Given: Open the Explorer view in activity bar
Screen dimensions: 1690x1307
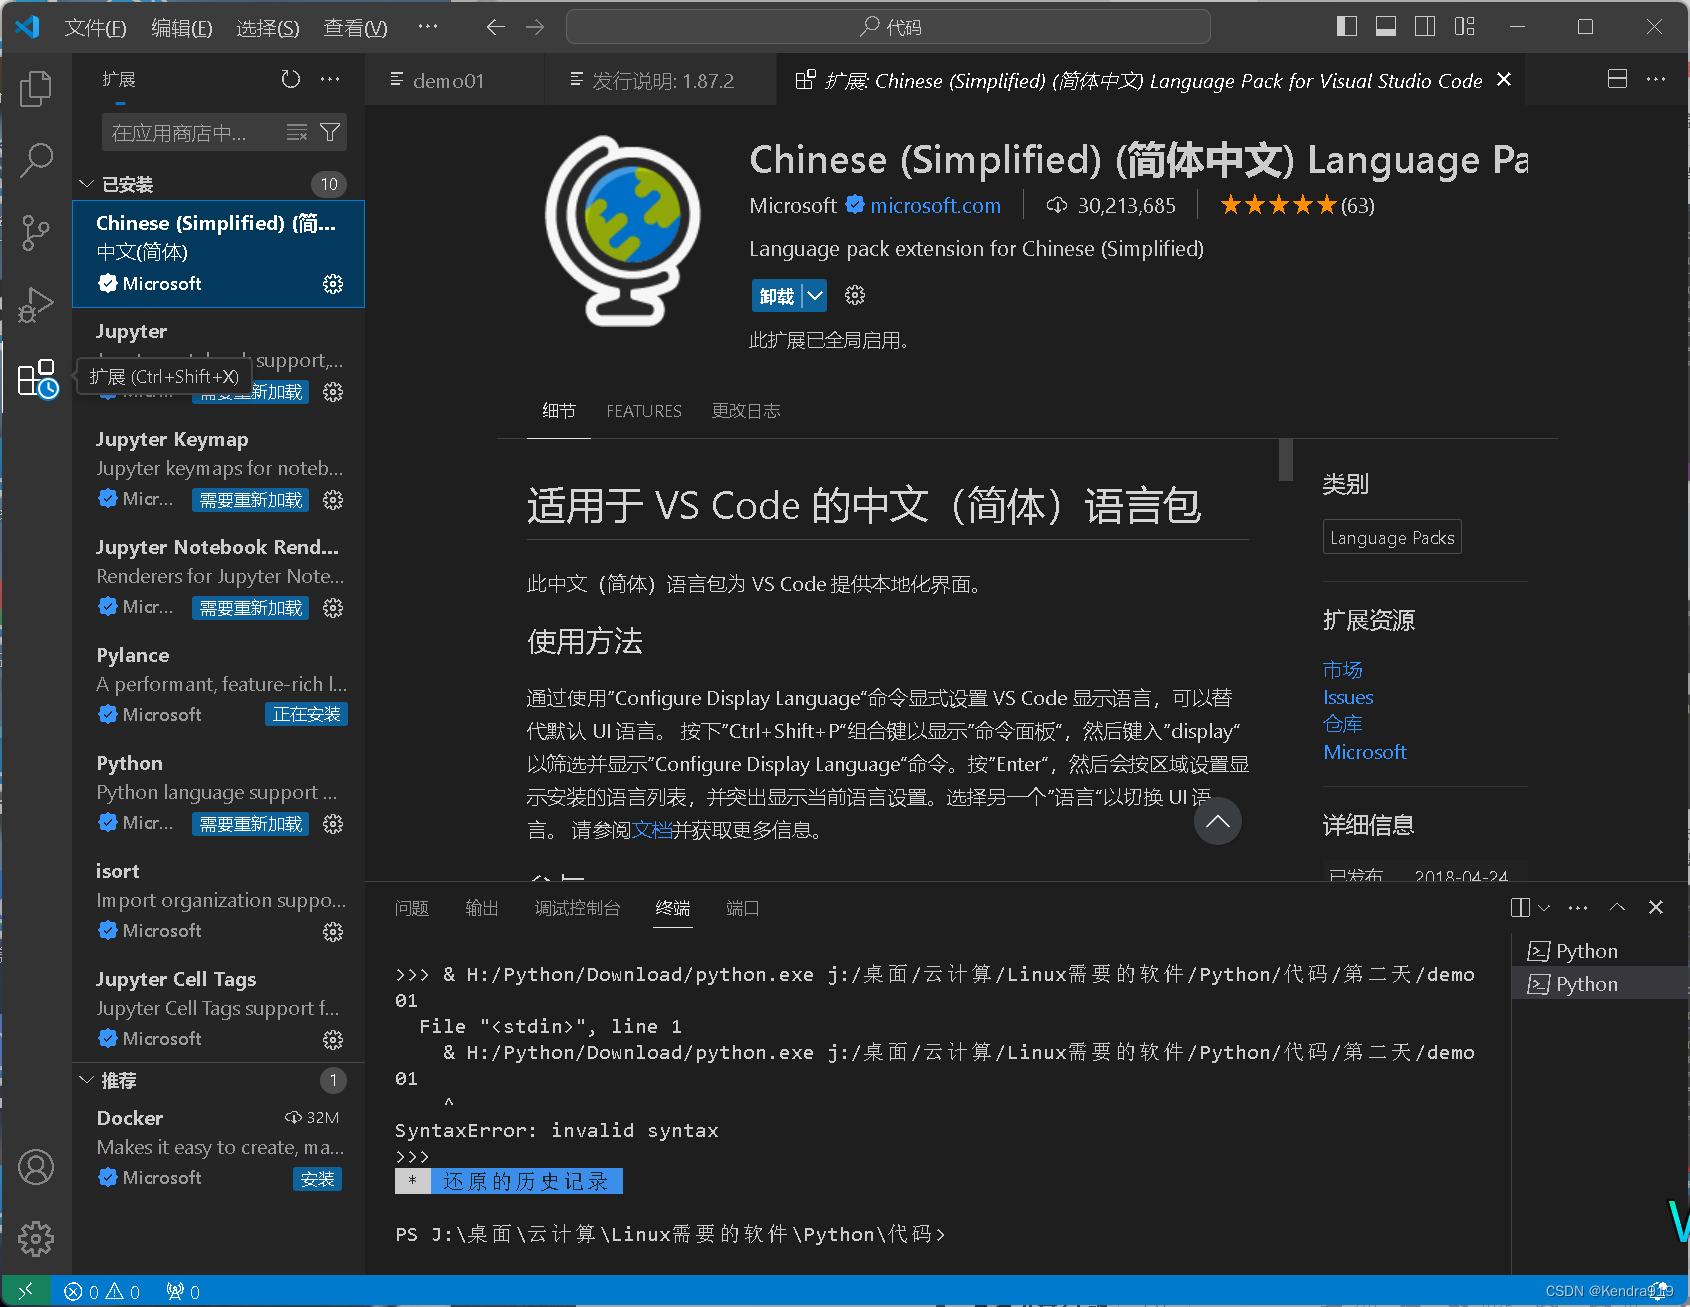Looking at the screenshot, I should pos(36,88).
